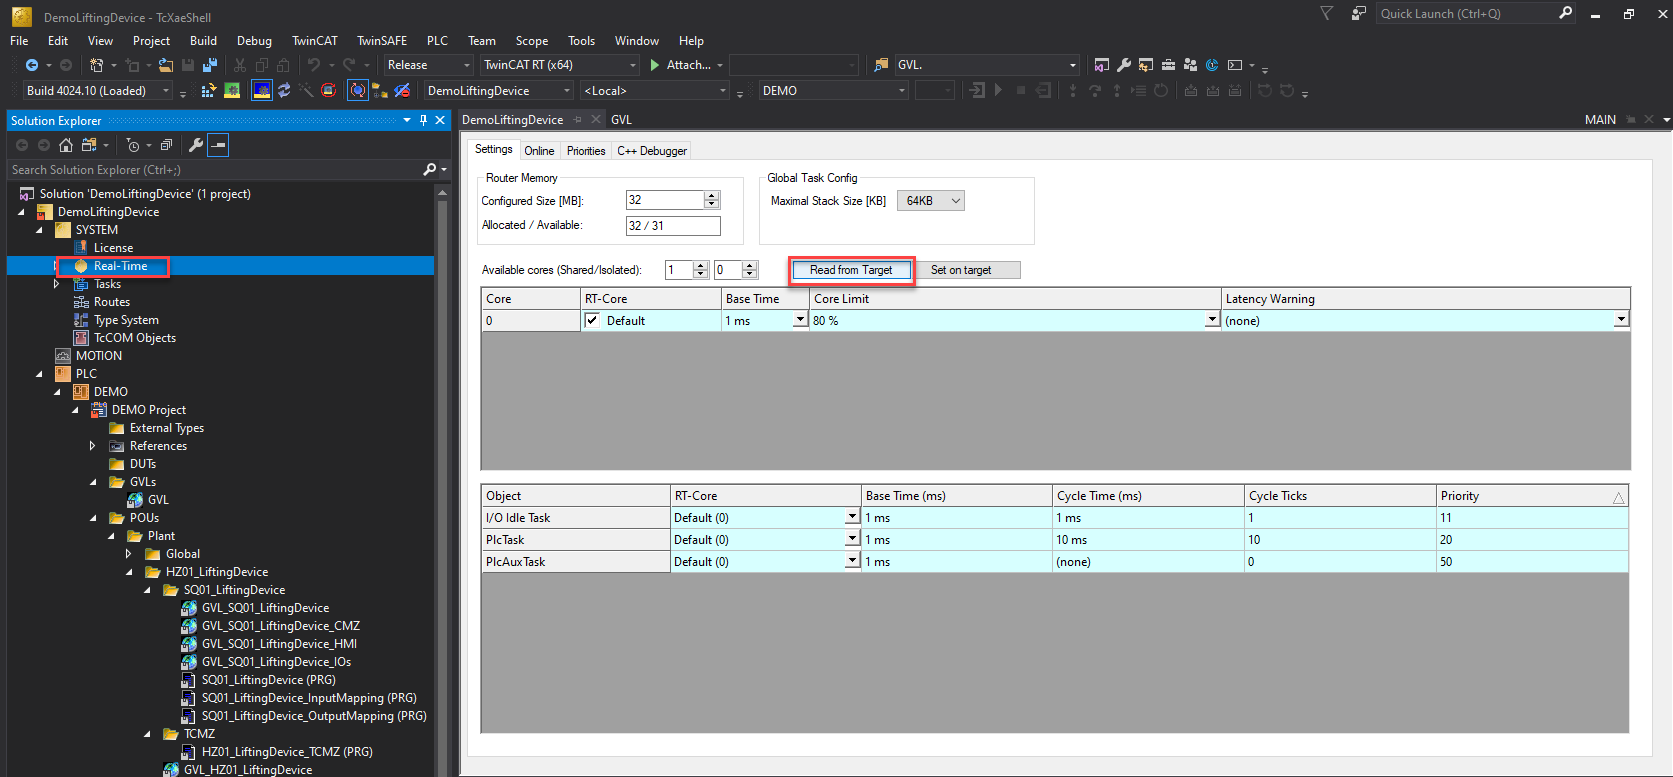Screen dimensions: 1673x777
Task: Open the TwinCAT menu
Action: point(314,41)
